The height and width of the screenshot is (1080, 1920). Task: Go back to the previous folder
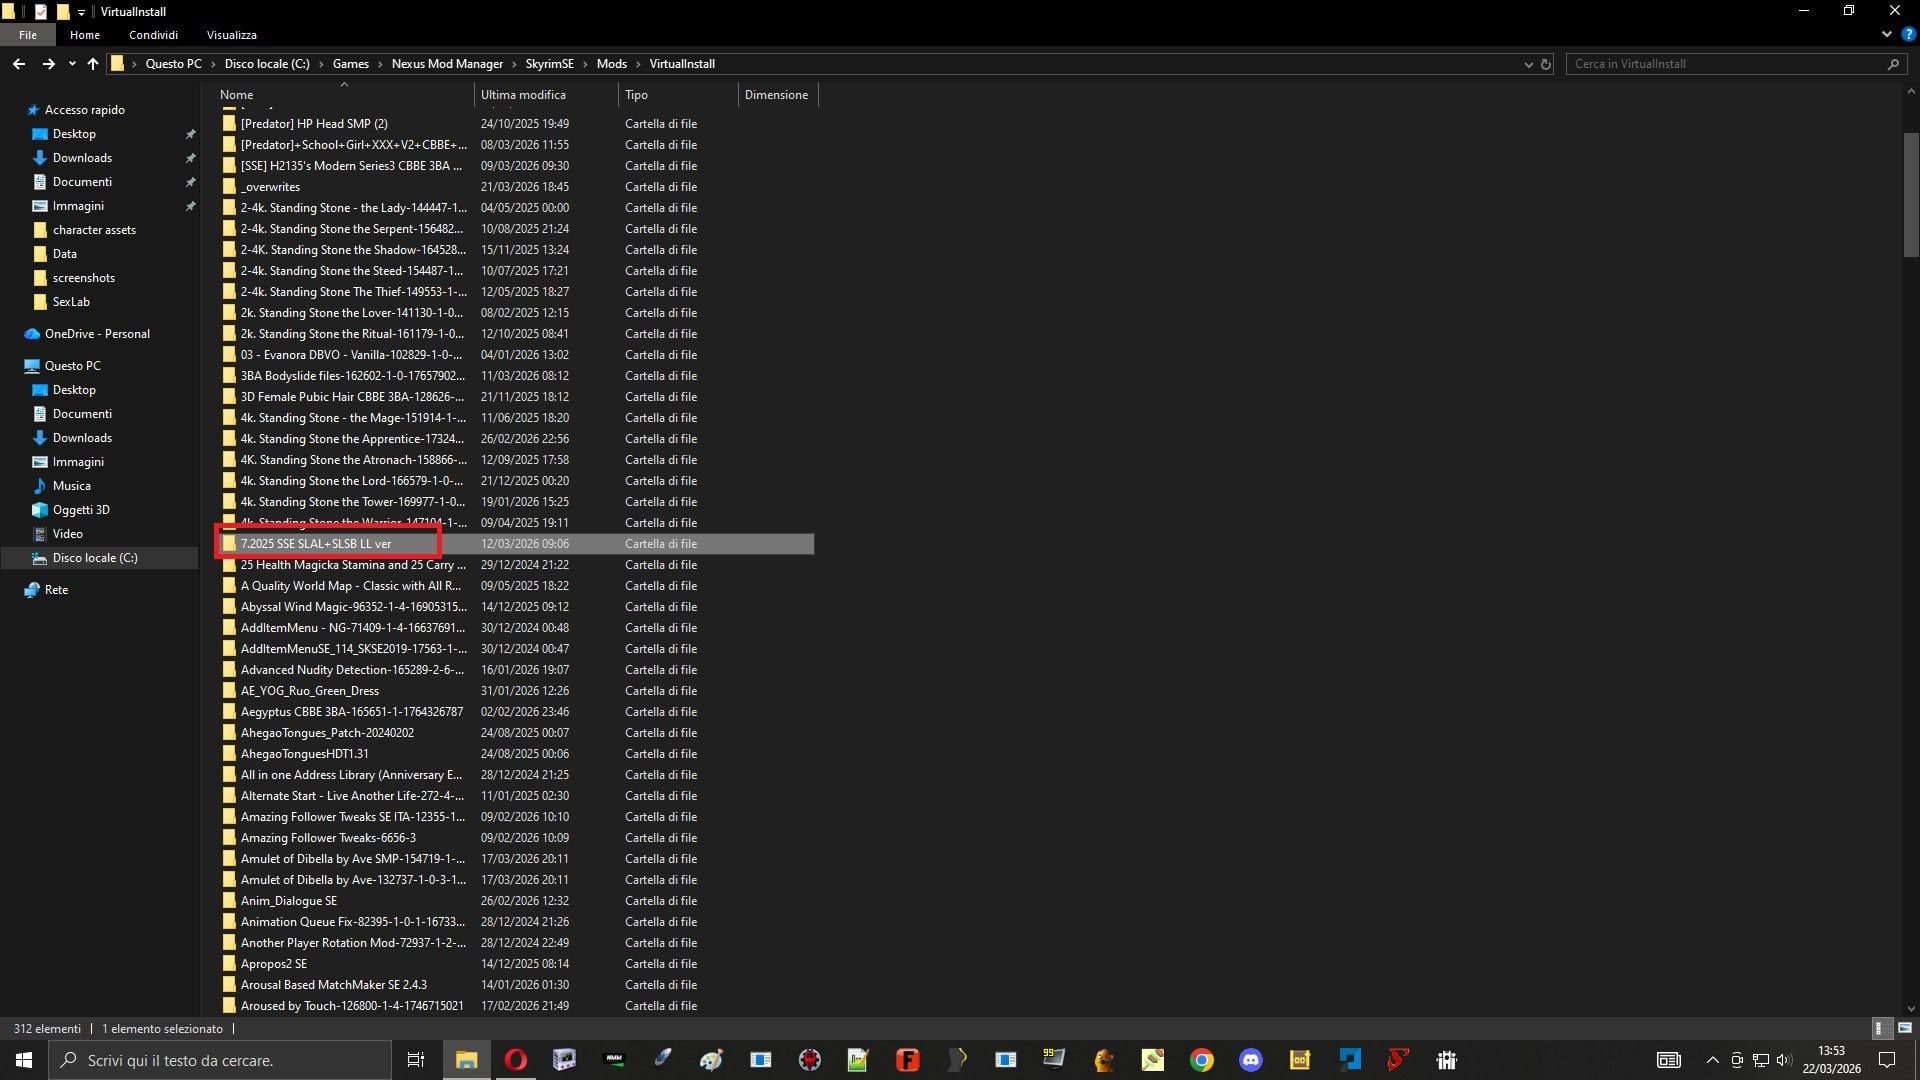[19, 64]
